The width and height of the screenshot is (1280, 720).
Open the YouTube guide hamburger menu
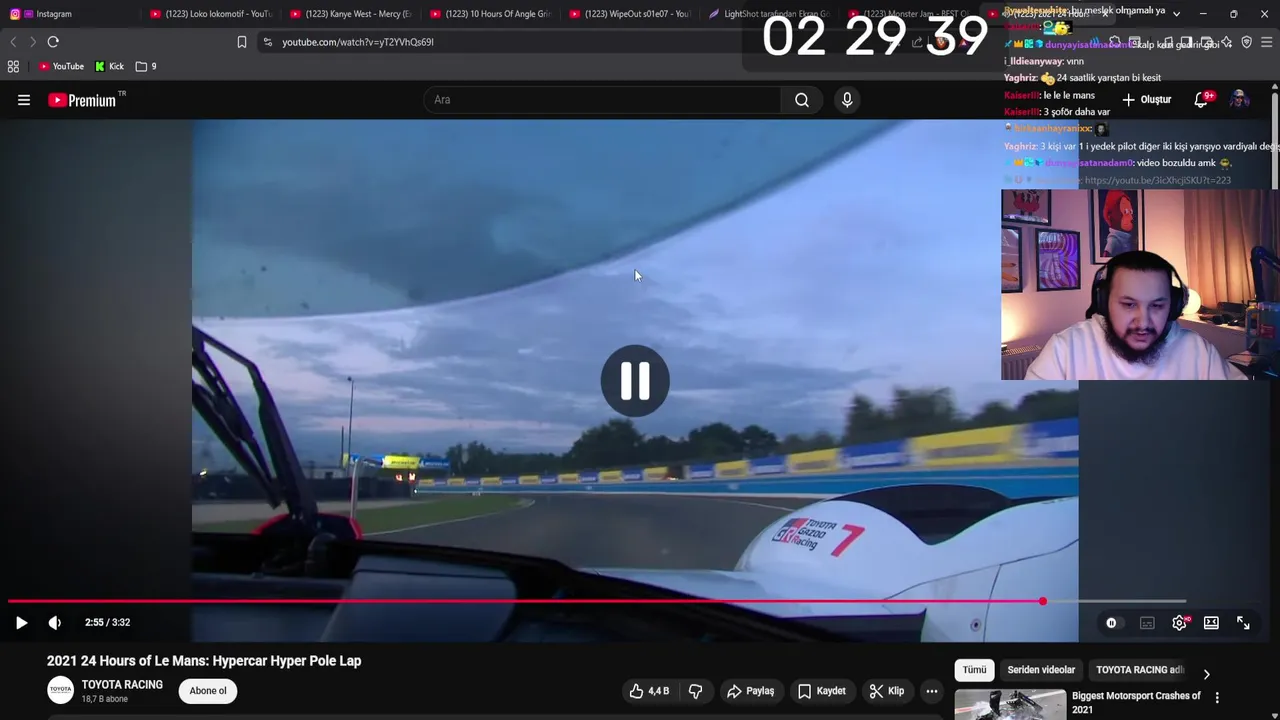pos(24,100)
